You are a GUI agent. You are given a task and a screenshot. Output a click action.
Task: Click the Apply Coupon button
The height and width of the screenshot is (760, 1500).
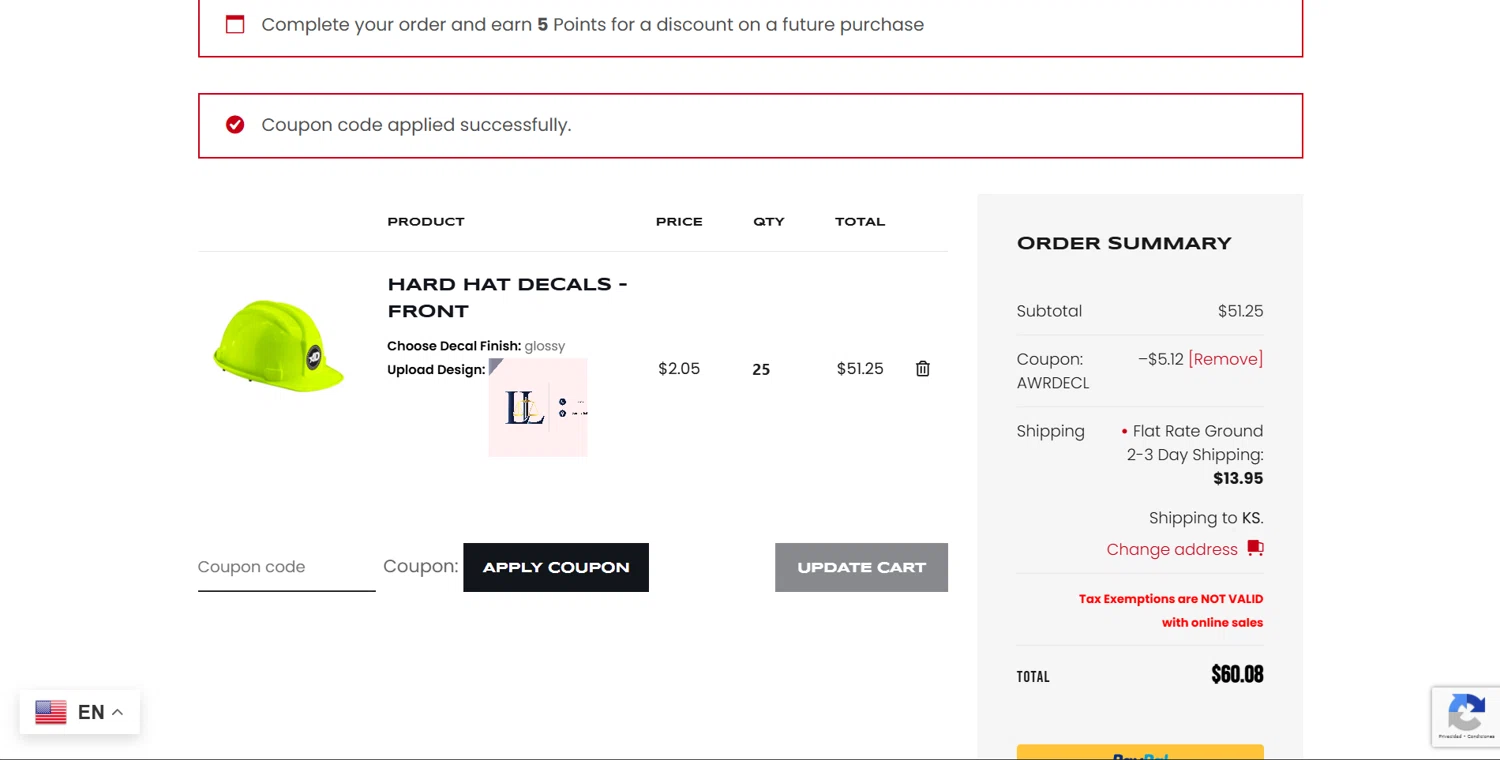coord(556,567)
